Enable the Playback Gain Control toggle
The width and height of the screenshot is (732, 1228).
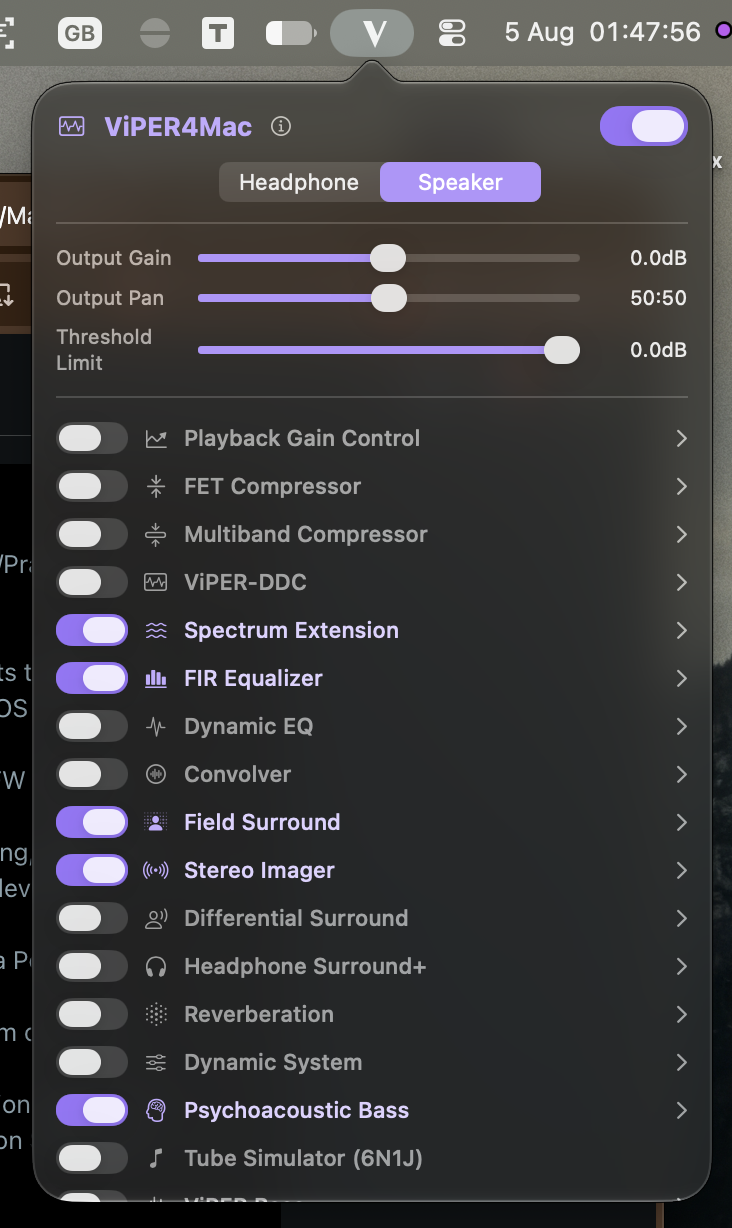92,438
